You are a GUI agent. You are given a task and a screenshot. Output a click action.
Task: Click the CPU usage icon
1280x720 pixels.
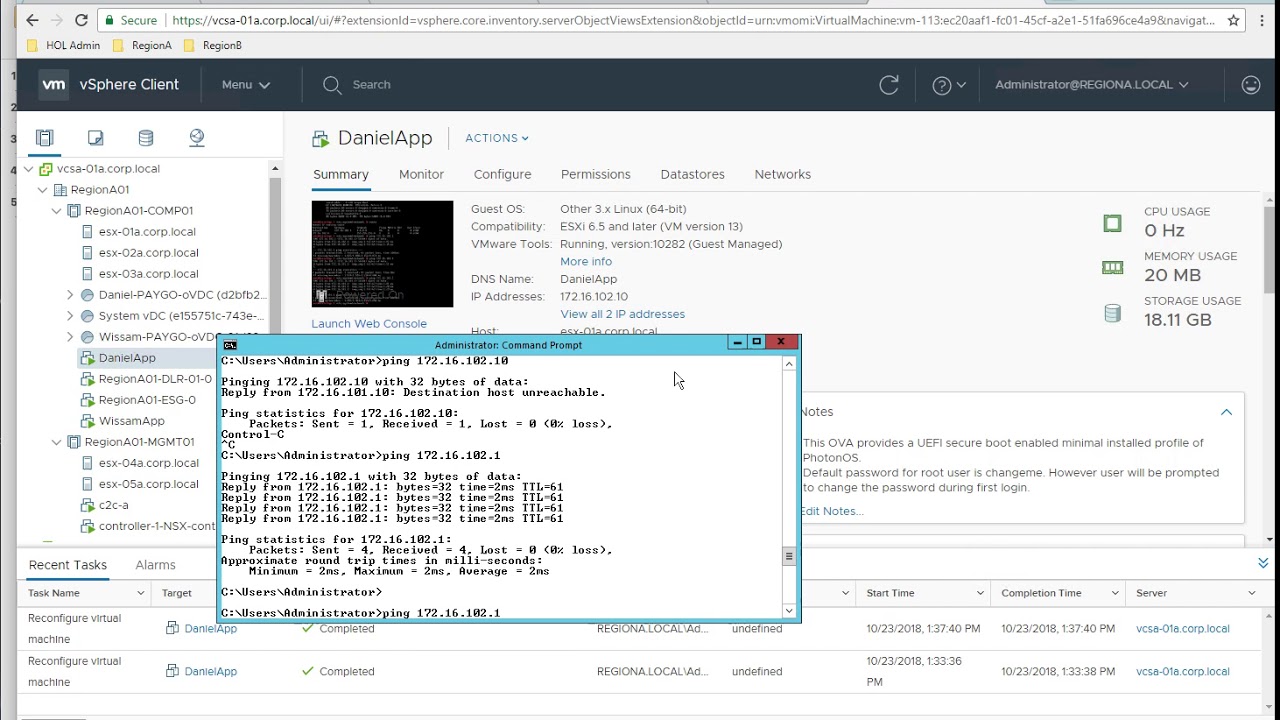pos(1112,224)
